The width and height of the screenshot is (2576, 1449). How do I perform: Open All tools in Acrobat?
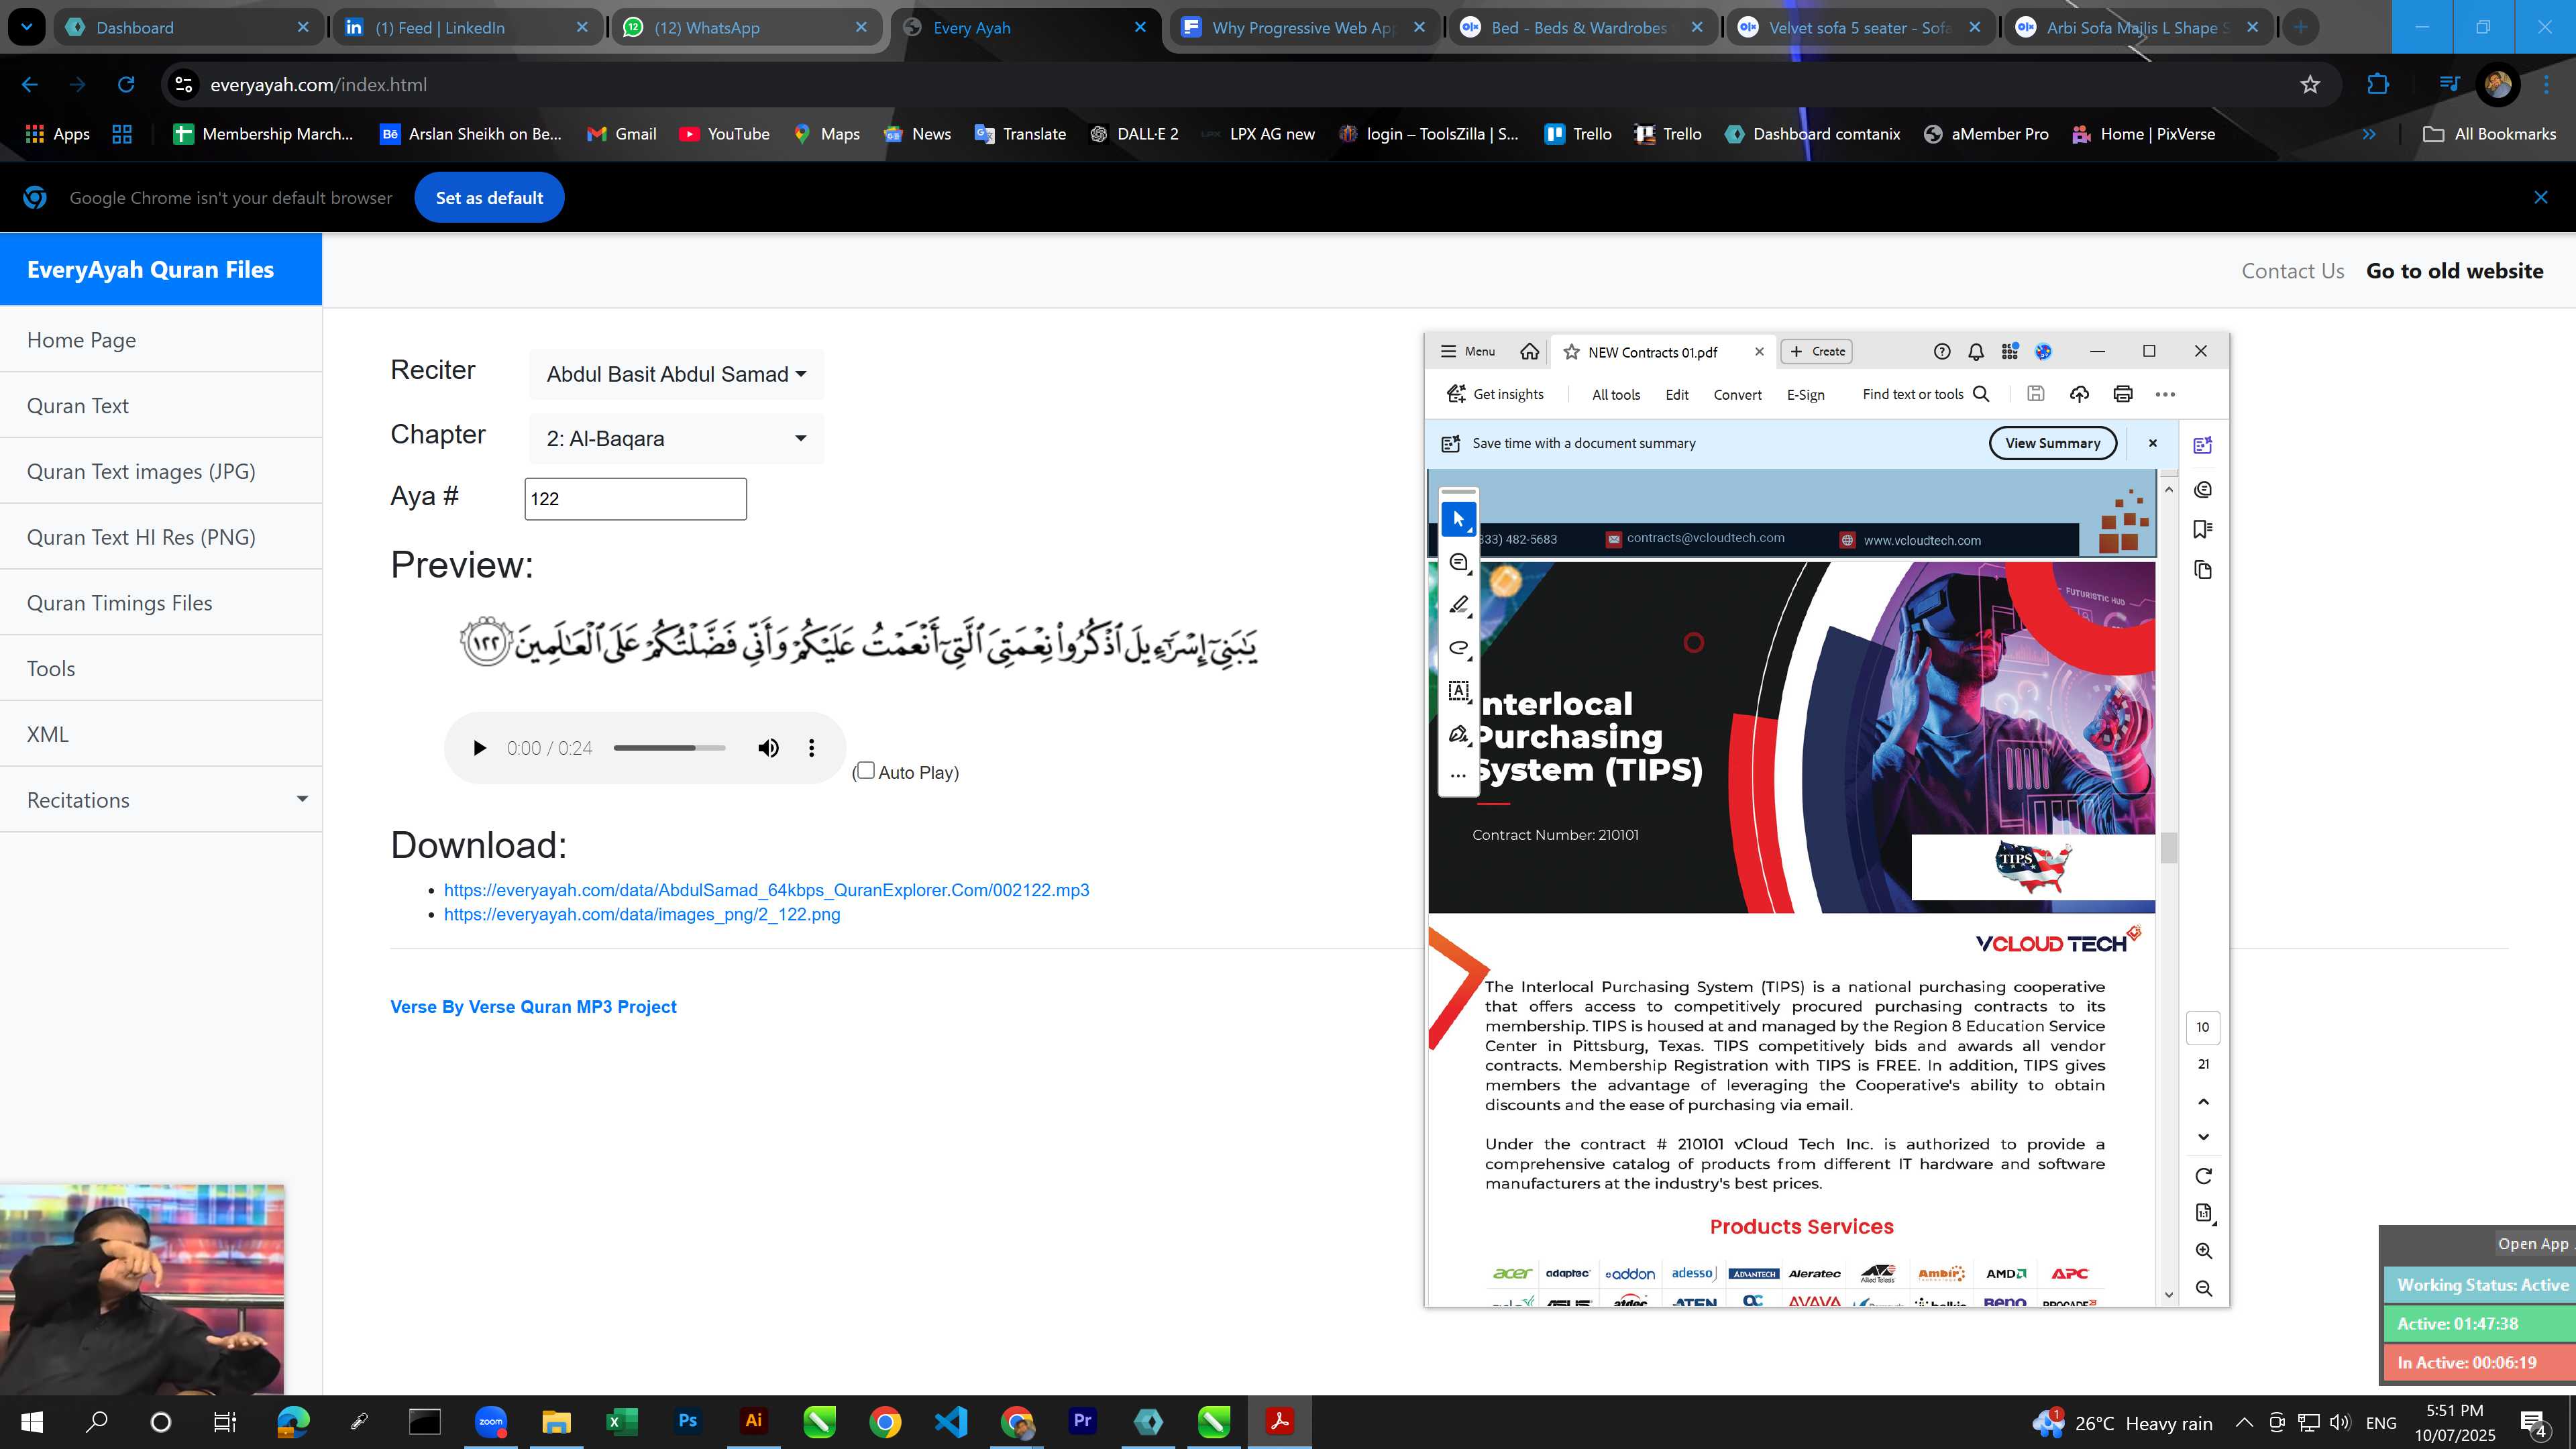click(1616, 395)
